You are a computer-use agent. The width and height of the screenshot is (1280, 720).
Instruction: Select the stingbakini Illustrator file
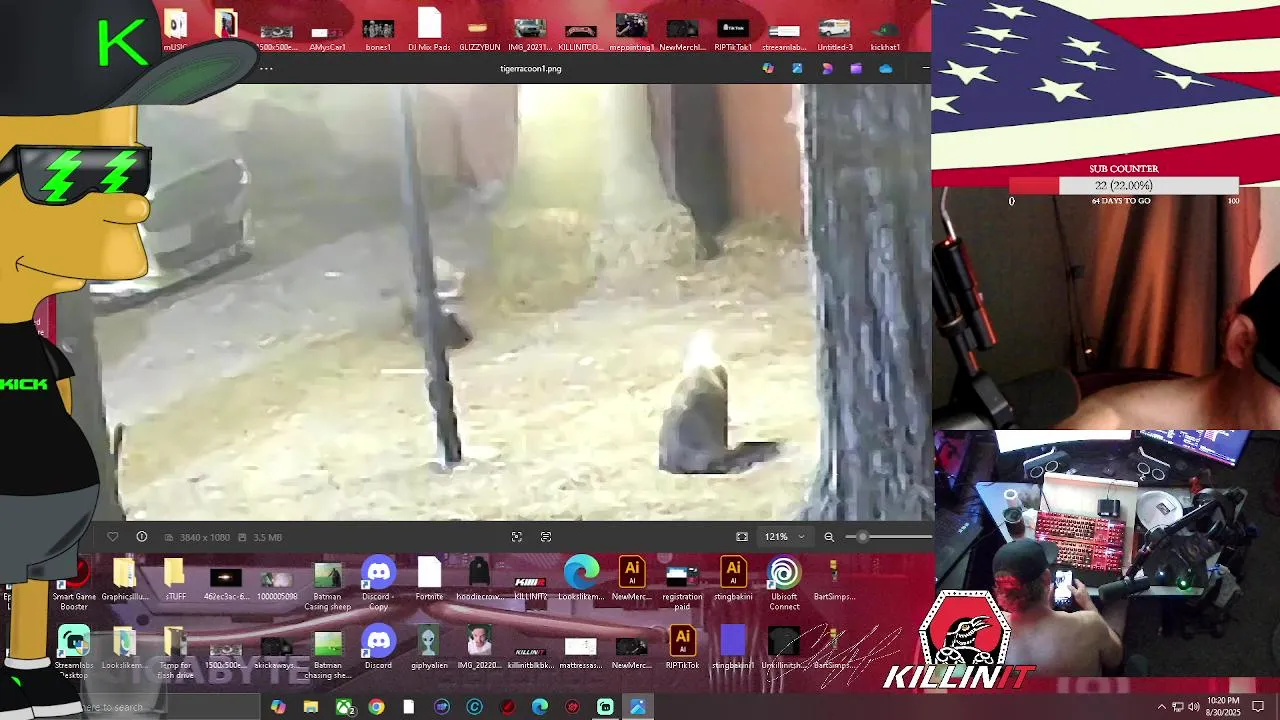[x=733, y=580]
